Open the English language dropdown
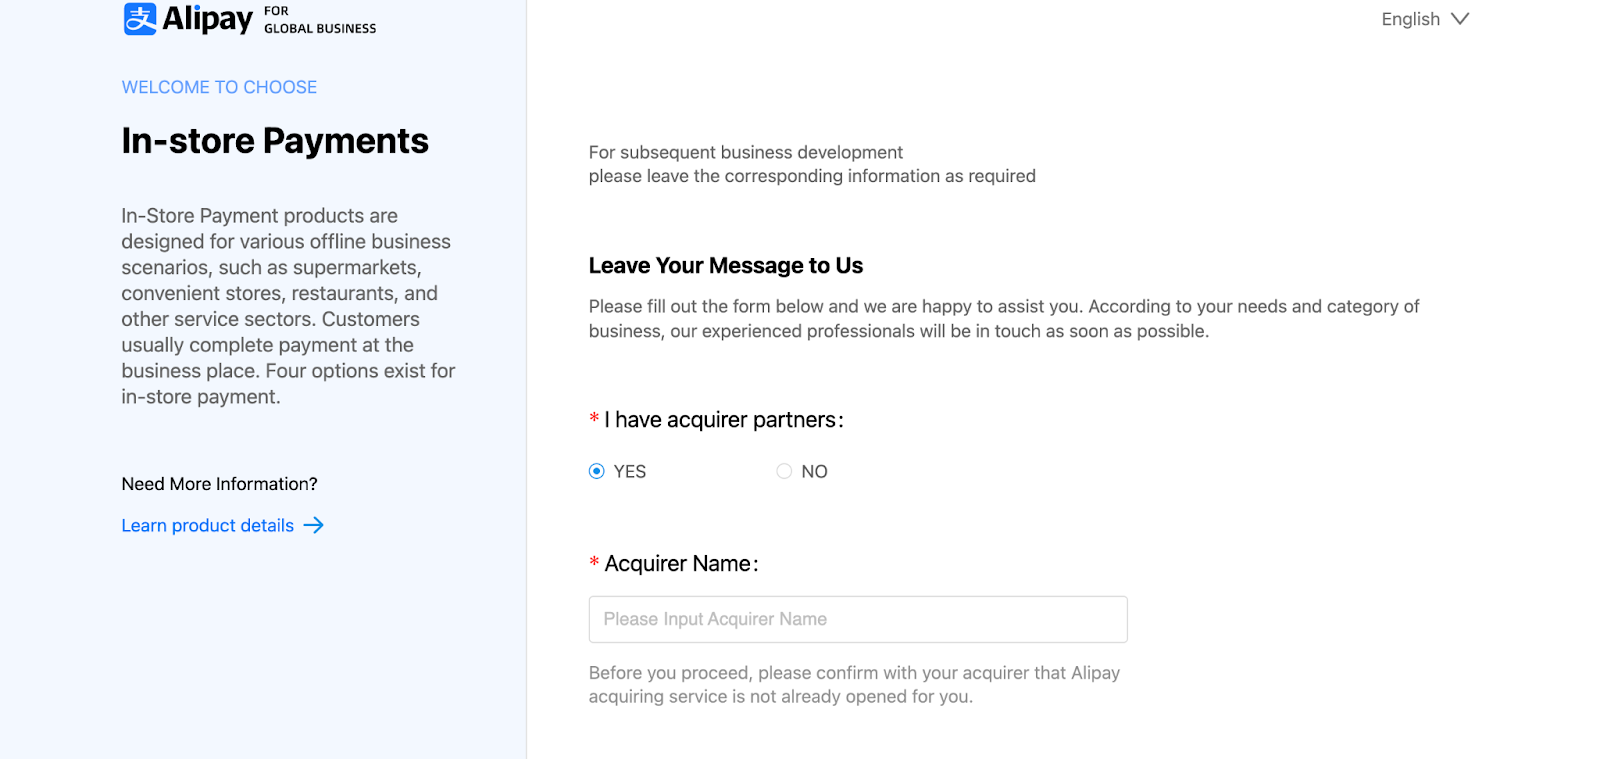Image resolution: width=1600 pixels, height=759 pixels. 1425,19
